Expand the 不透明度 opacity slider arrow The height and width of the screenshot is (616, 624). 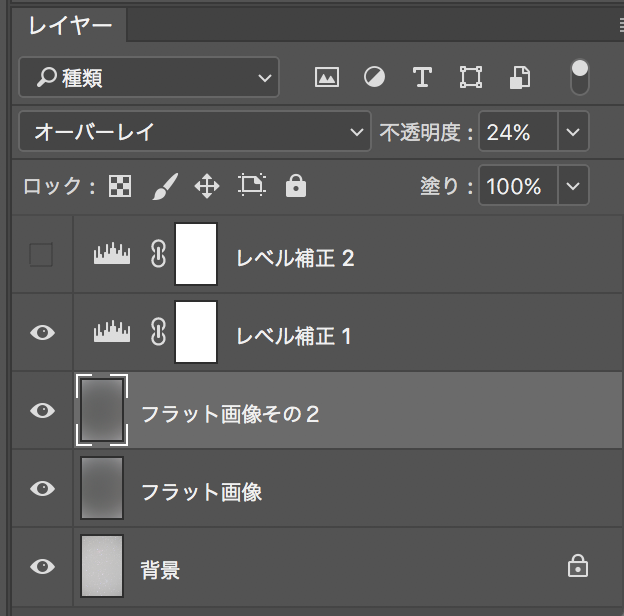(x=573, y=131)
